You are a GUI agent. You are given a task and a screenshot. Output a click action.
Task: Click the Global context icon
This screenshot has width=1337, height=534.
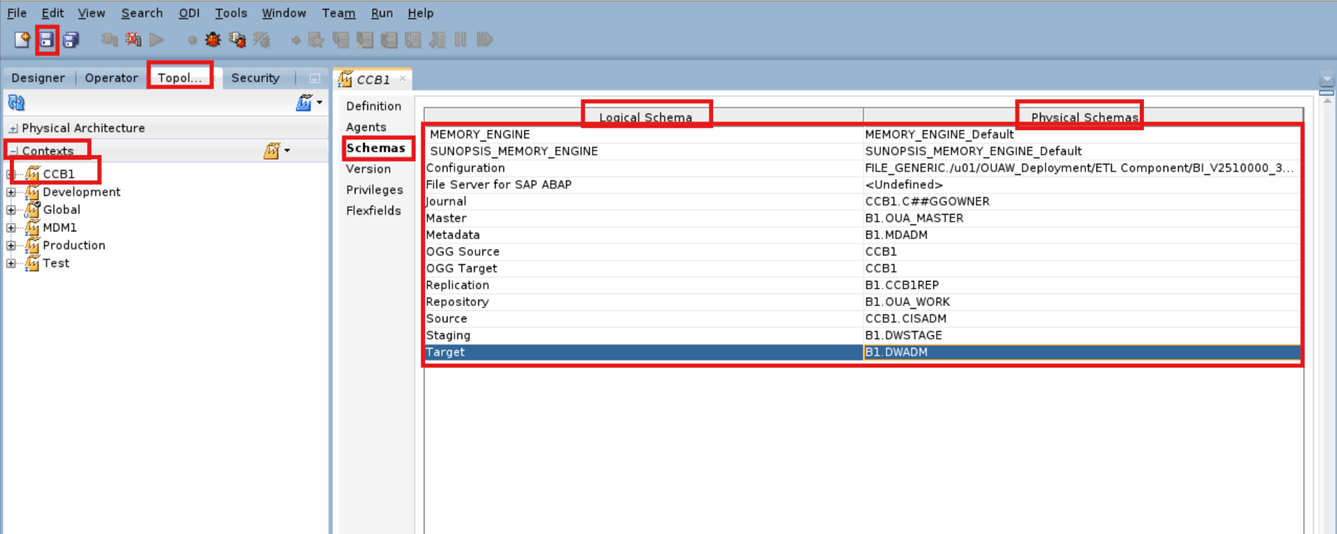point(32,210)
